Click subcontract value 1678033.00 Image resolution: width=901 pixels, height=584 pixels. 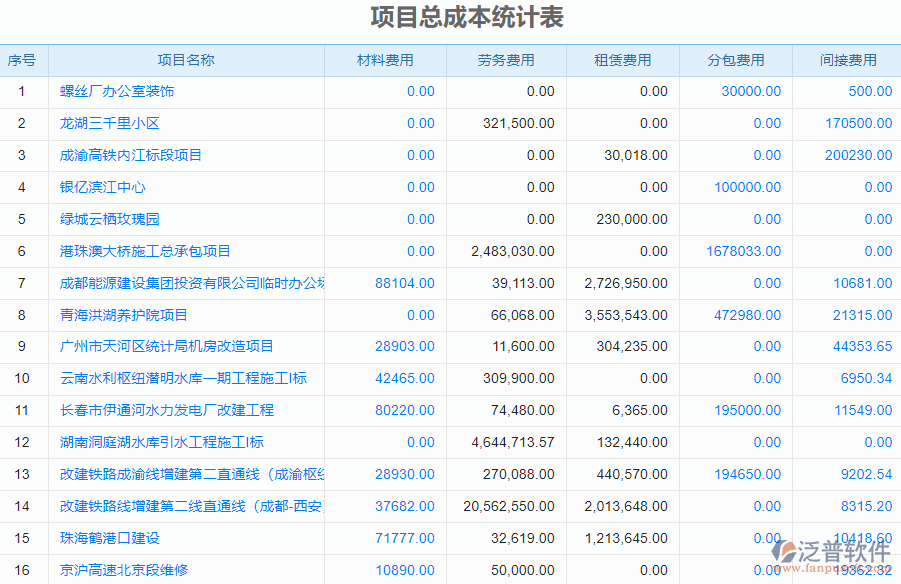pos(743,252)
